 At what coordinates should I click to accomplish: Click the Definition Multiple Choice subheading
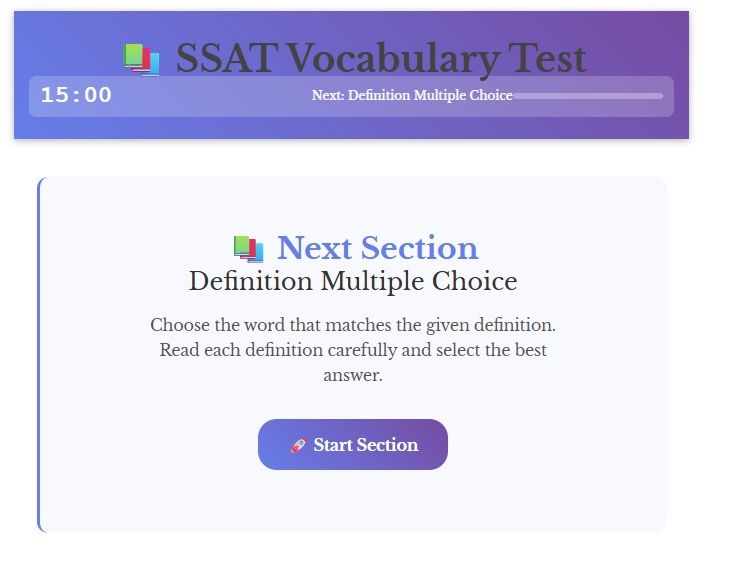click(353, 281)
